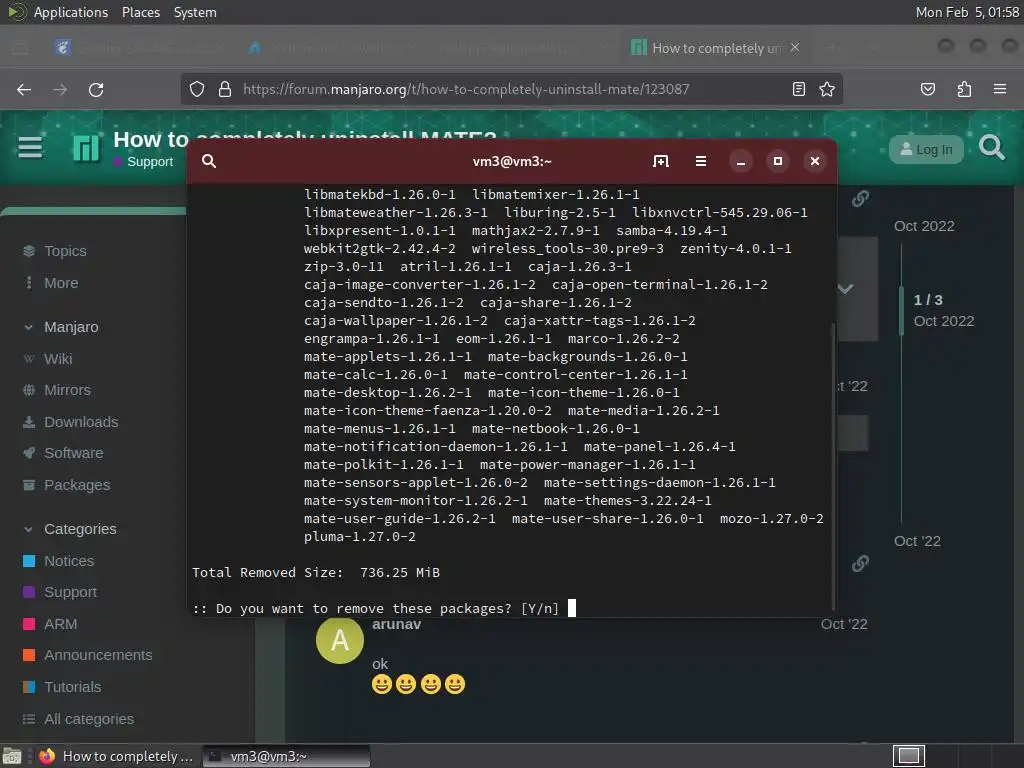Open All categories list
The width and height of the screenshot is (1024, 768).
[x=89, y=719]
